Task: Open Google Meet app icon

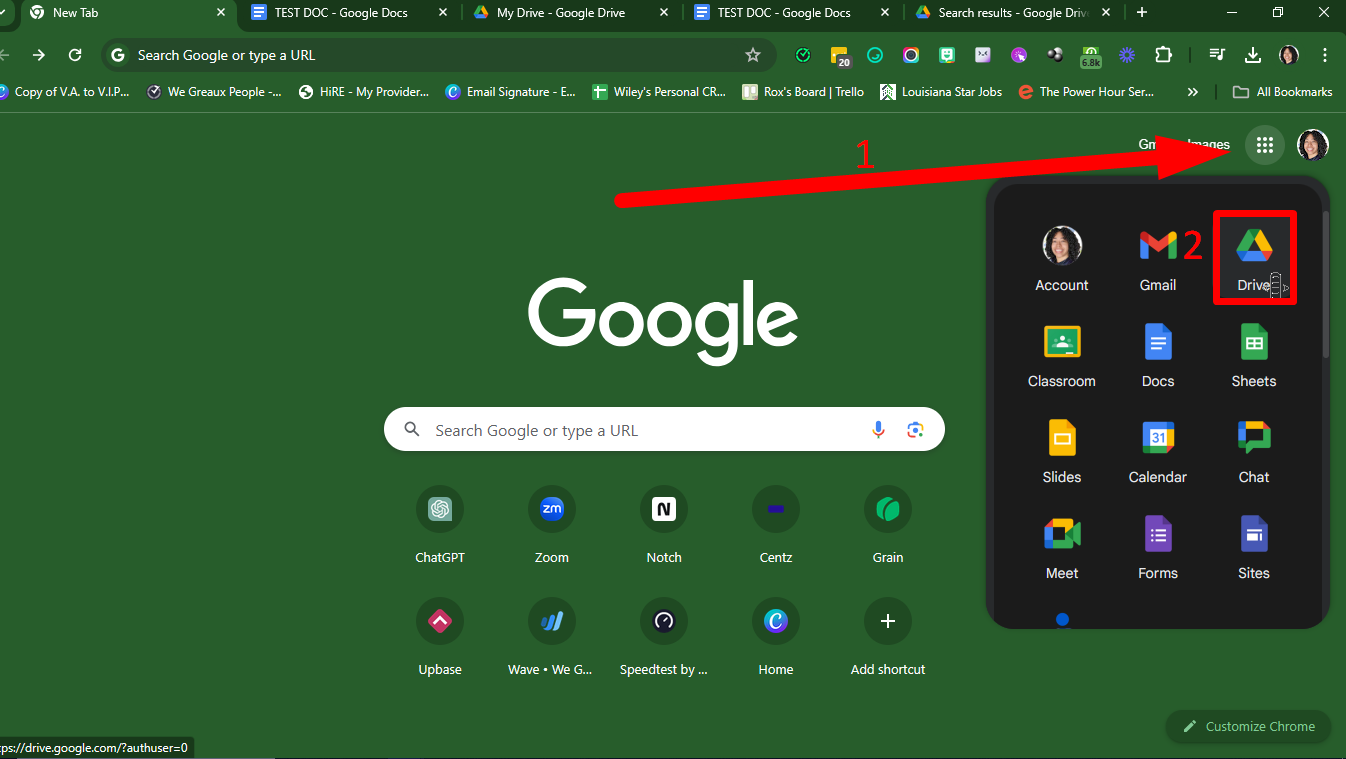Action: point(1061,546)
